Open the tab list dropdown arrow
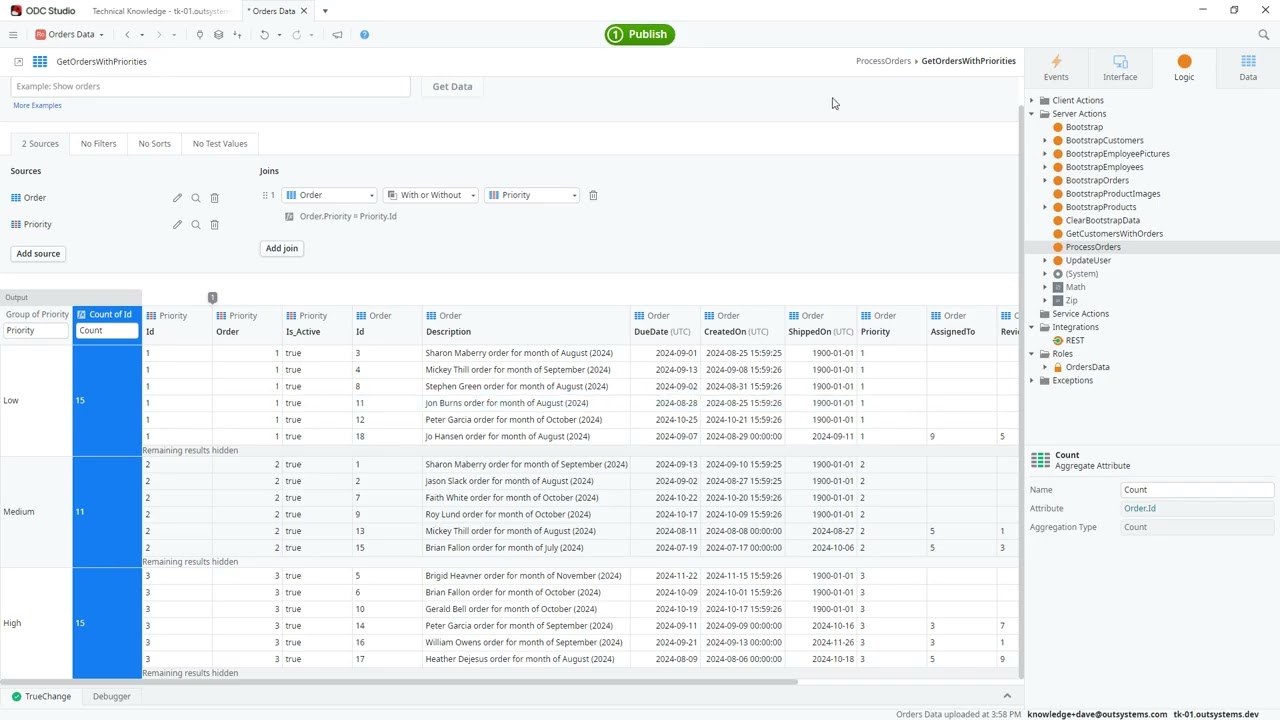The width and height of the screenshot is (1280, 720). coord(325,11)
